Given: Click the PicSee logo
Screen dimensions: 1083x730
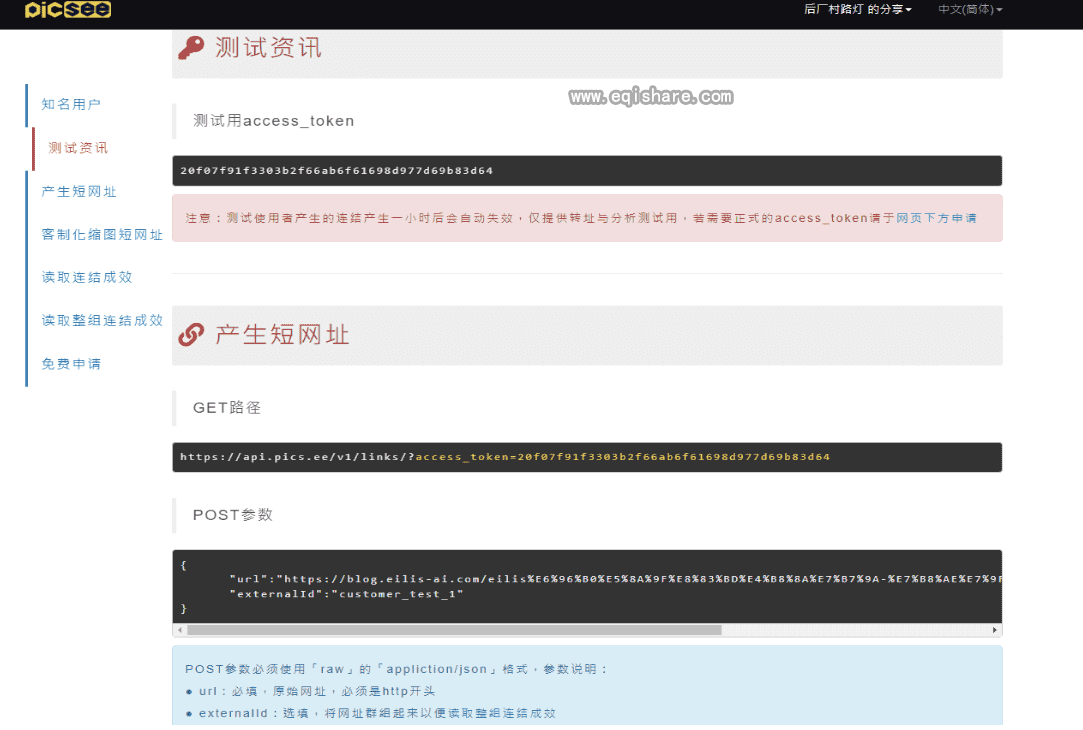Looking at the screenshot, I should tap(68, 10).
